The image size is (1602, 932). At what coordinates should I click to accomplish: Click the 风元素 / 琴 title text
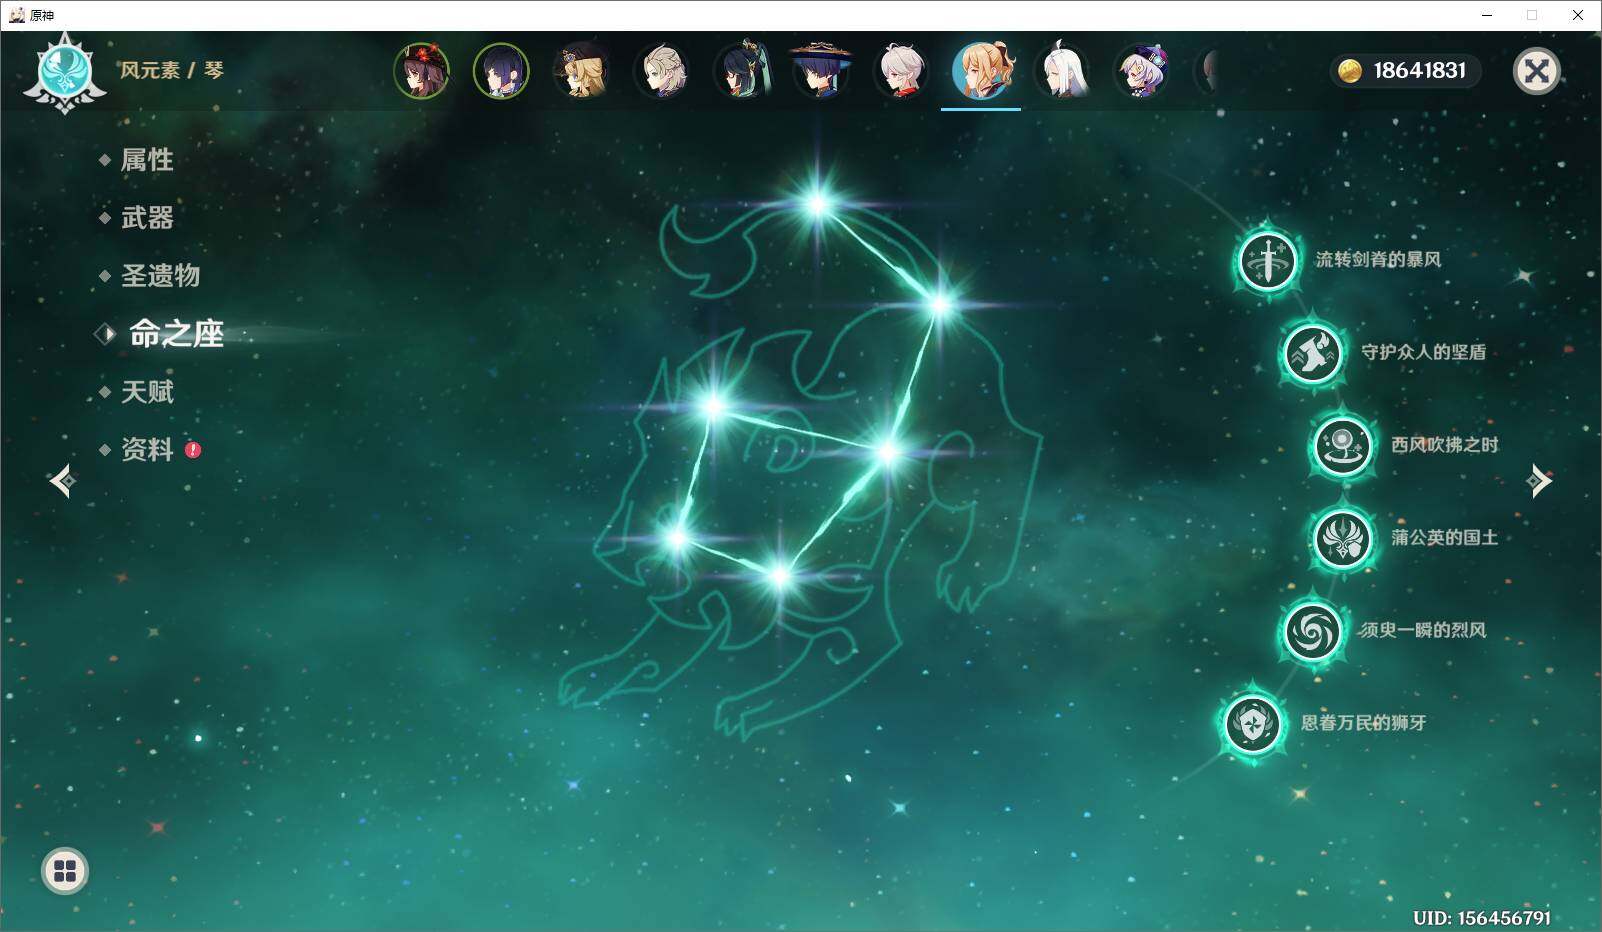click(x=172, y=71)
